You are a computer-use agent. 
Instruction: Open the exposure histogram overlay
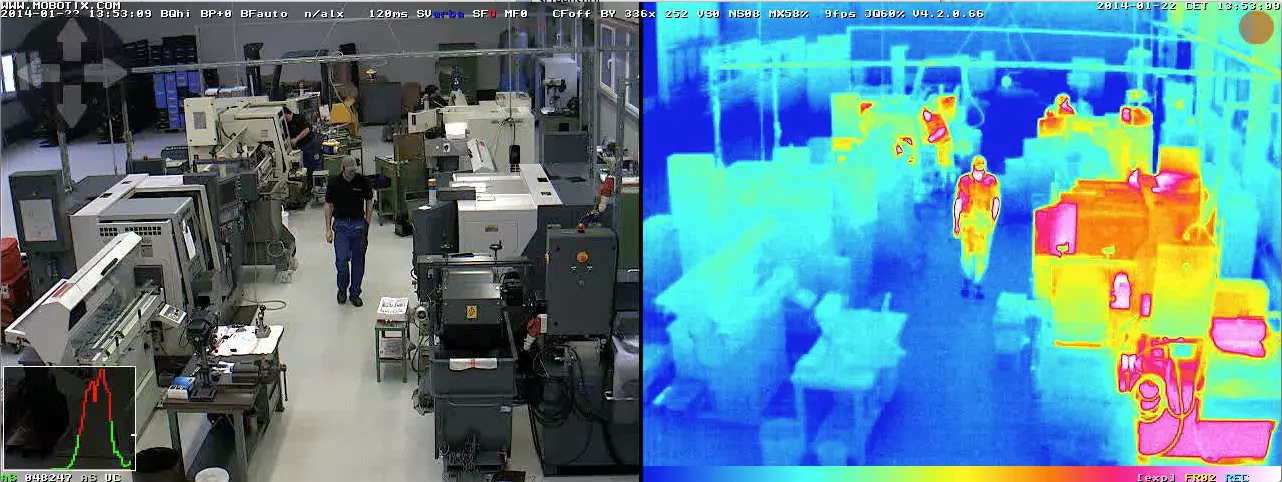click(x=69, y=417)
